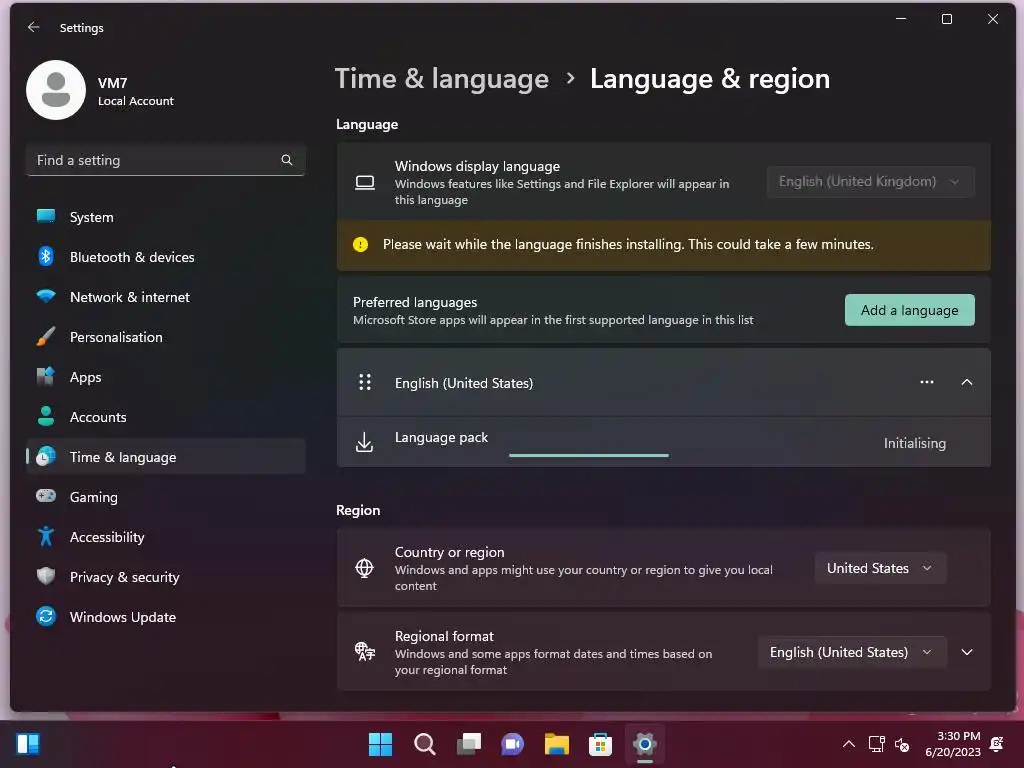1024x768 pixels.
Task: Click the Apps icon in sidebar
Action: tap(46, 376)
